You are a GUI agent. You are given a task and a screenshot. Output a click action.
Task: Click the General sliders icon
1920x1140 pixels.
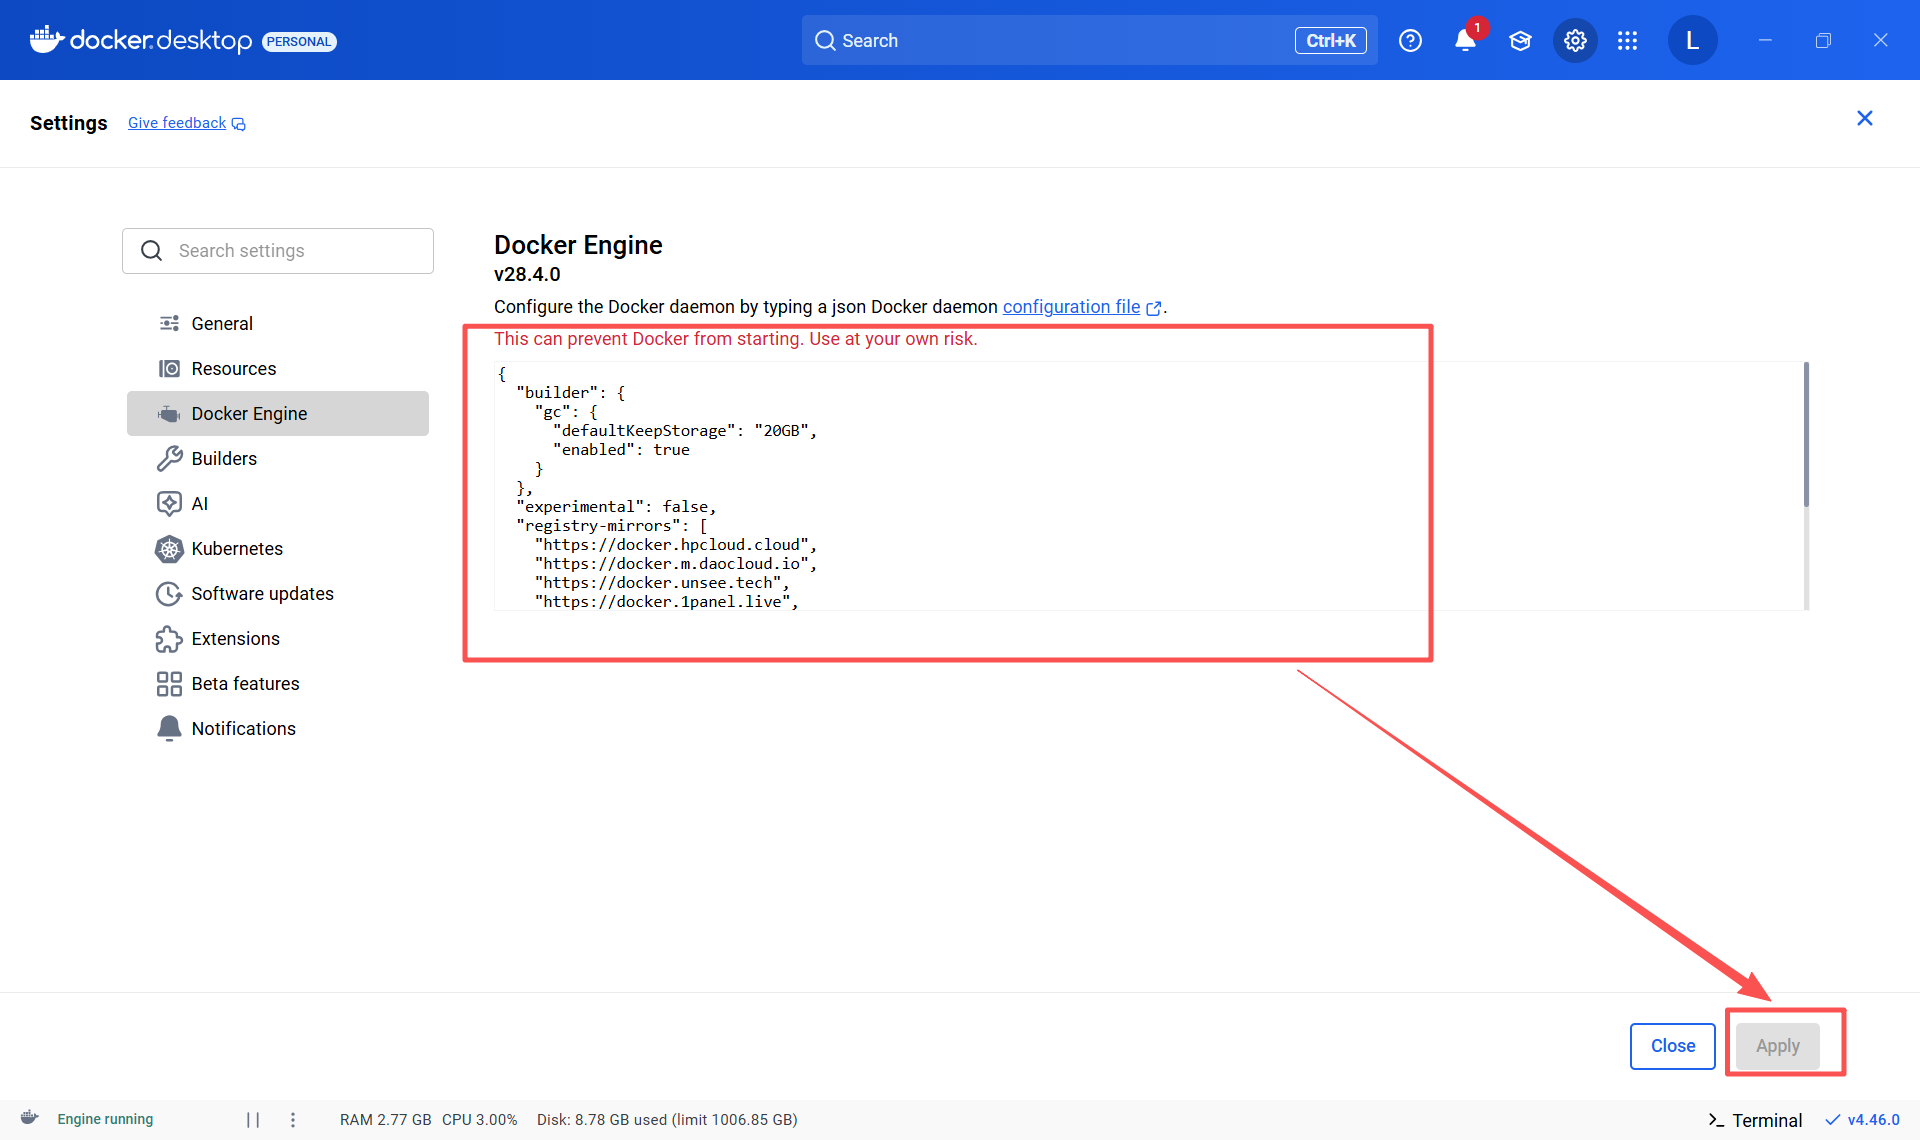(169, 323)
